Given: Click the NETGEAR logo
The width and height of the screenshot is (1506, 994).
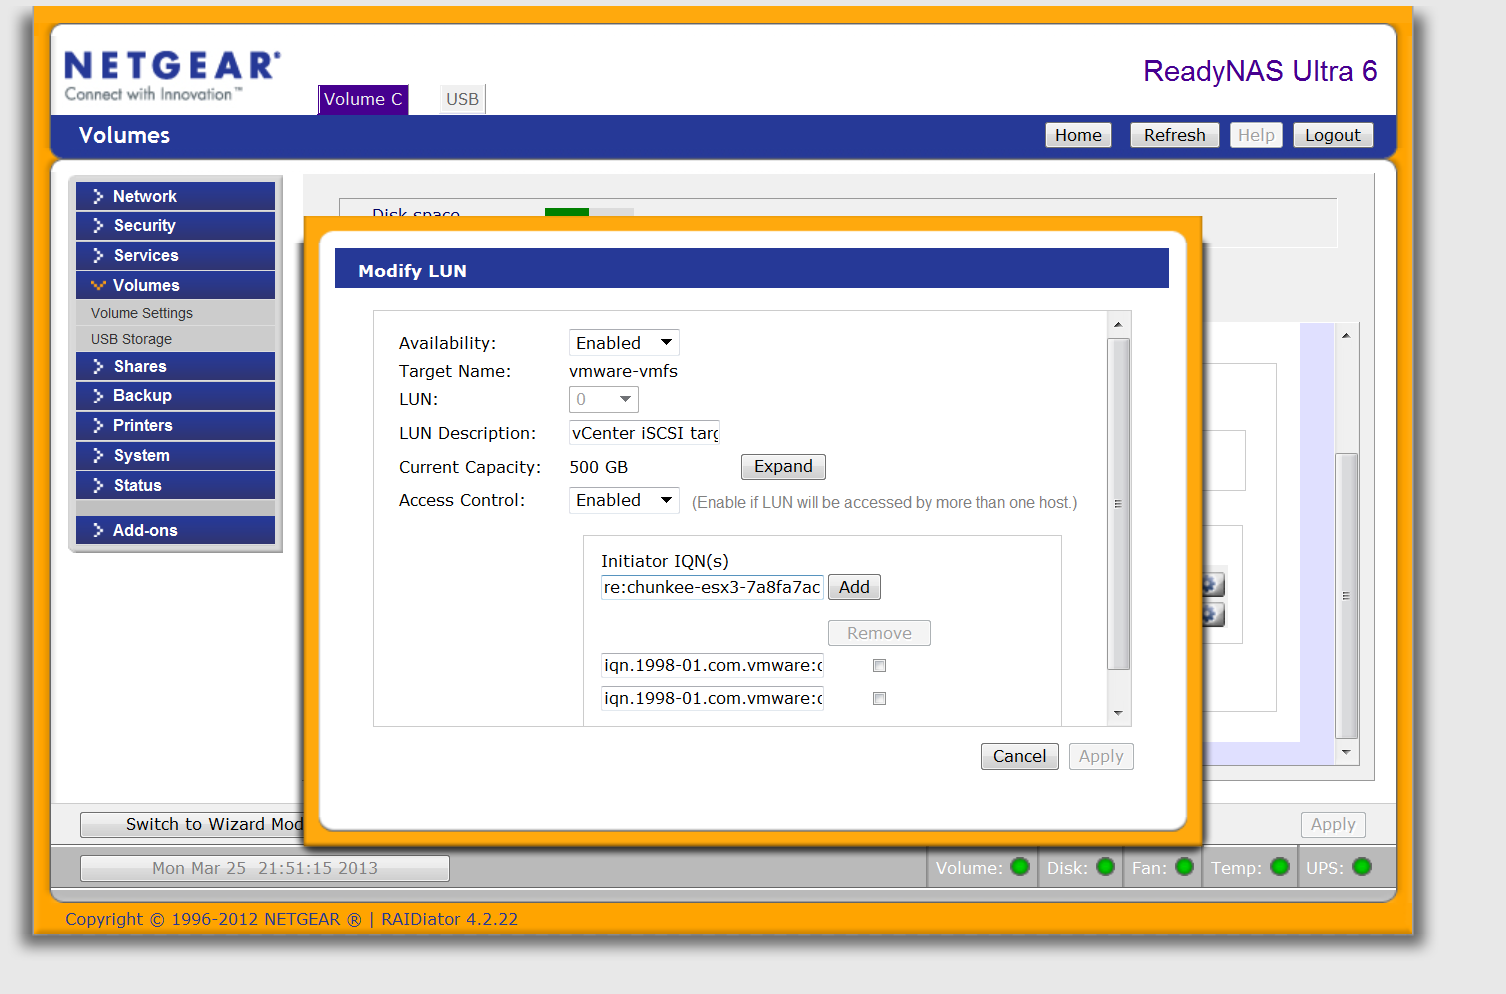Looking at the screenshot, I should click(172, 75).
